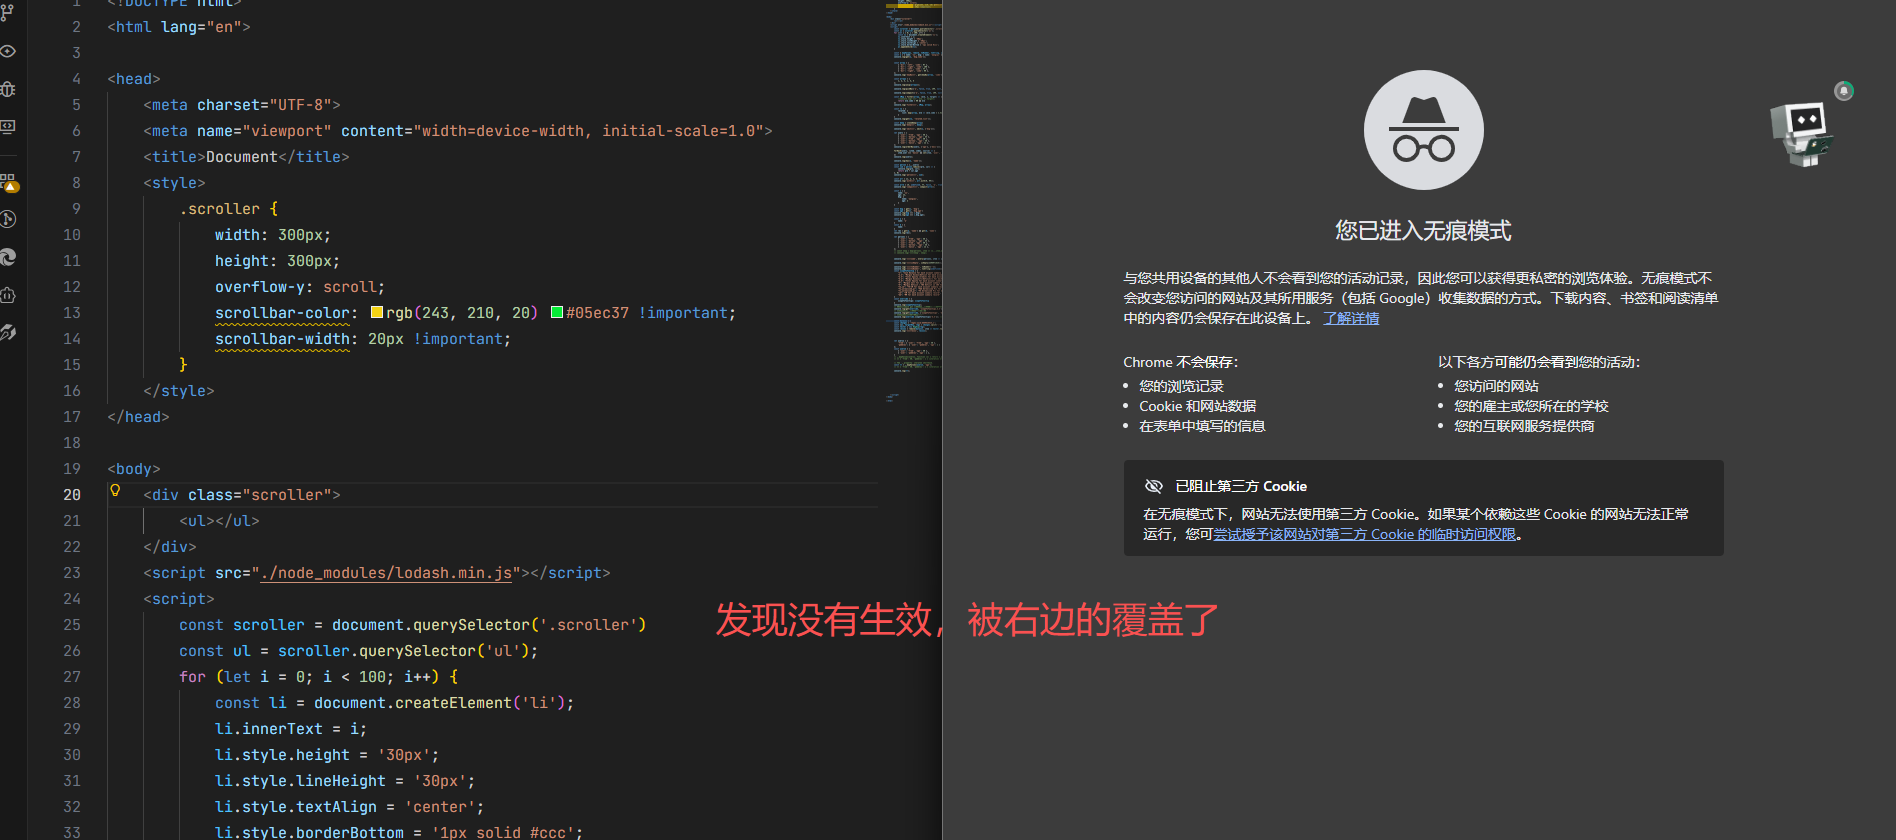Image resolution: width=1896 pixels, height=840 pixels.
Task: Click the lodash.min.js script path link
Action: tap(386, 573)
